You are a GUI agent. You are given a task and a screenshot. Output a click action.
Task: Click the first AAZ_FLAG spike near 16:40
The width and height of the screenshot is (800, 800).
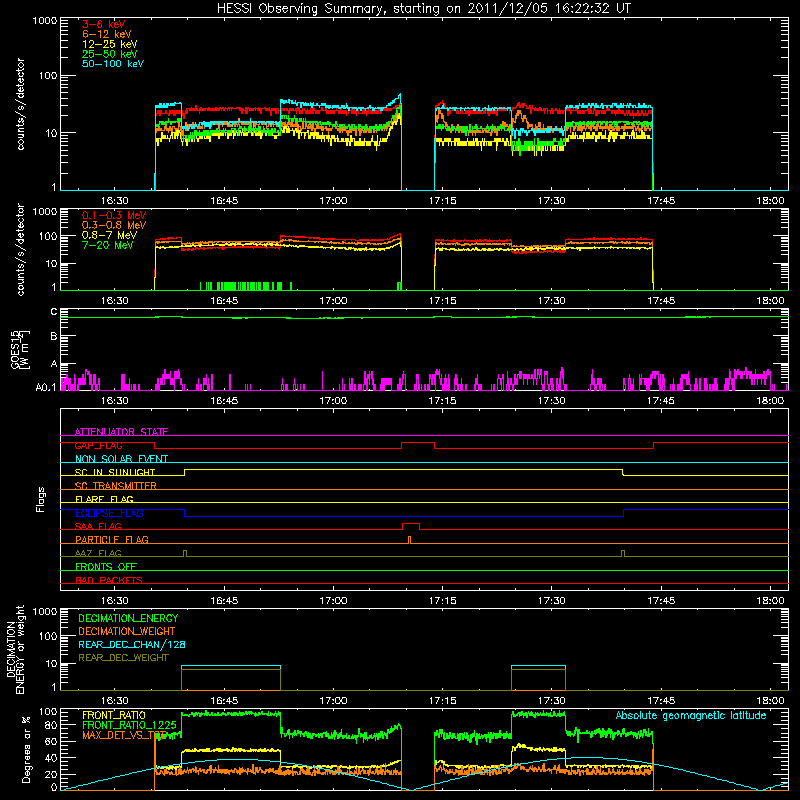coord(185,553)
